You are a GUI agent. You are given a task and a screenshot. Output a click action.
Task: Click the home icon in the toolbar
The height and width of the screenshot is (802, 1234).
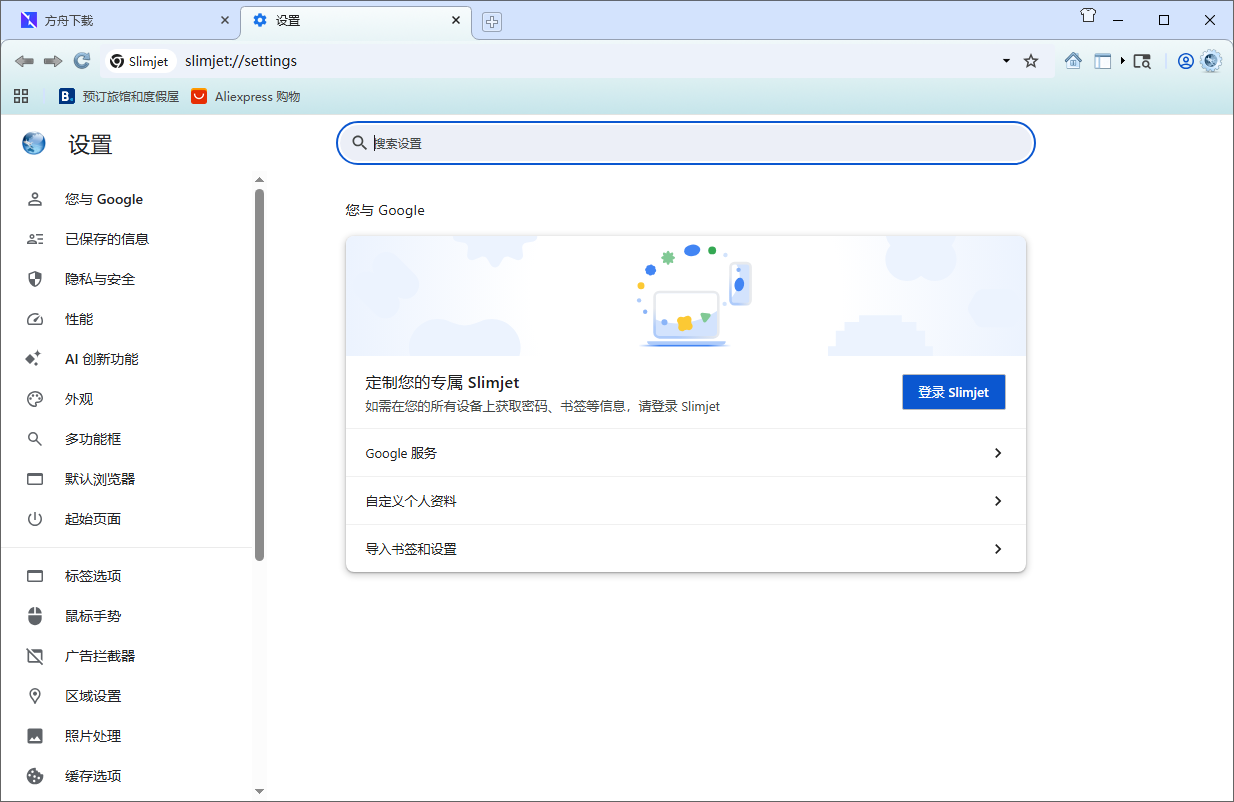tap(1073, 61)
